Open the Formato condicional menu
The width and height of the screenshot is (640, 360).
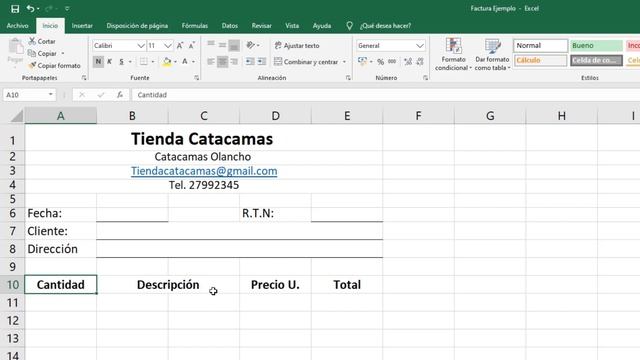point(453,54)
